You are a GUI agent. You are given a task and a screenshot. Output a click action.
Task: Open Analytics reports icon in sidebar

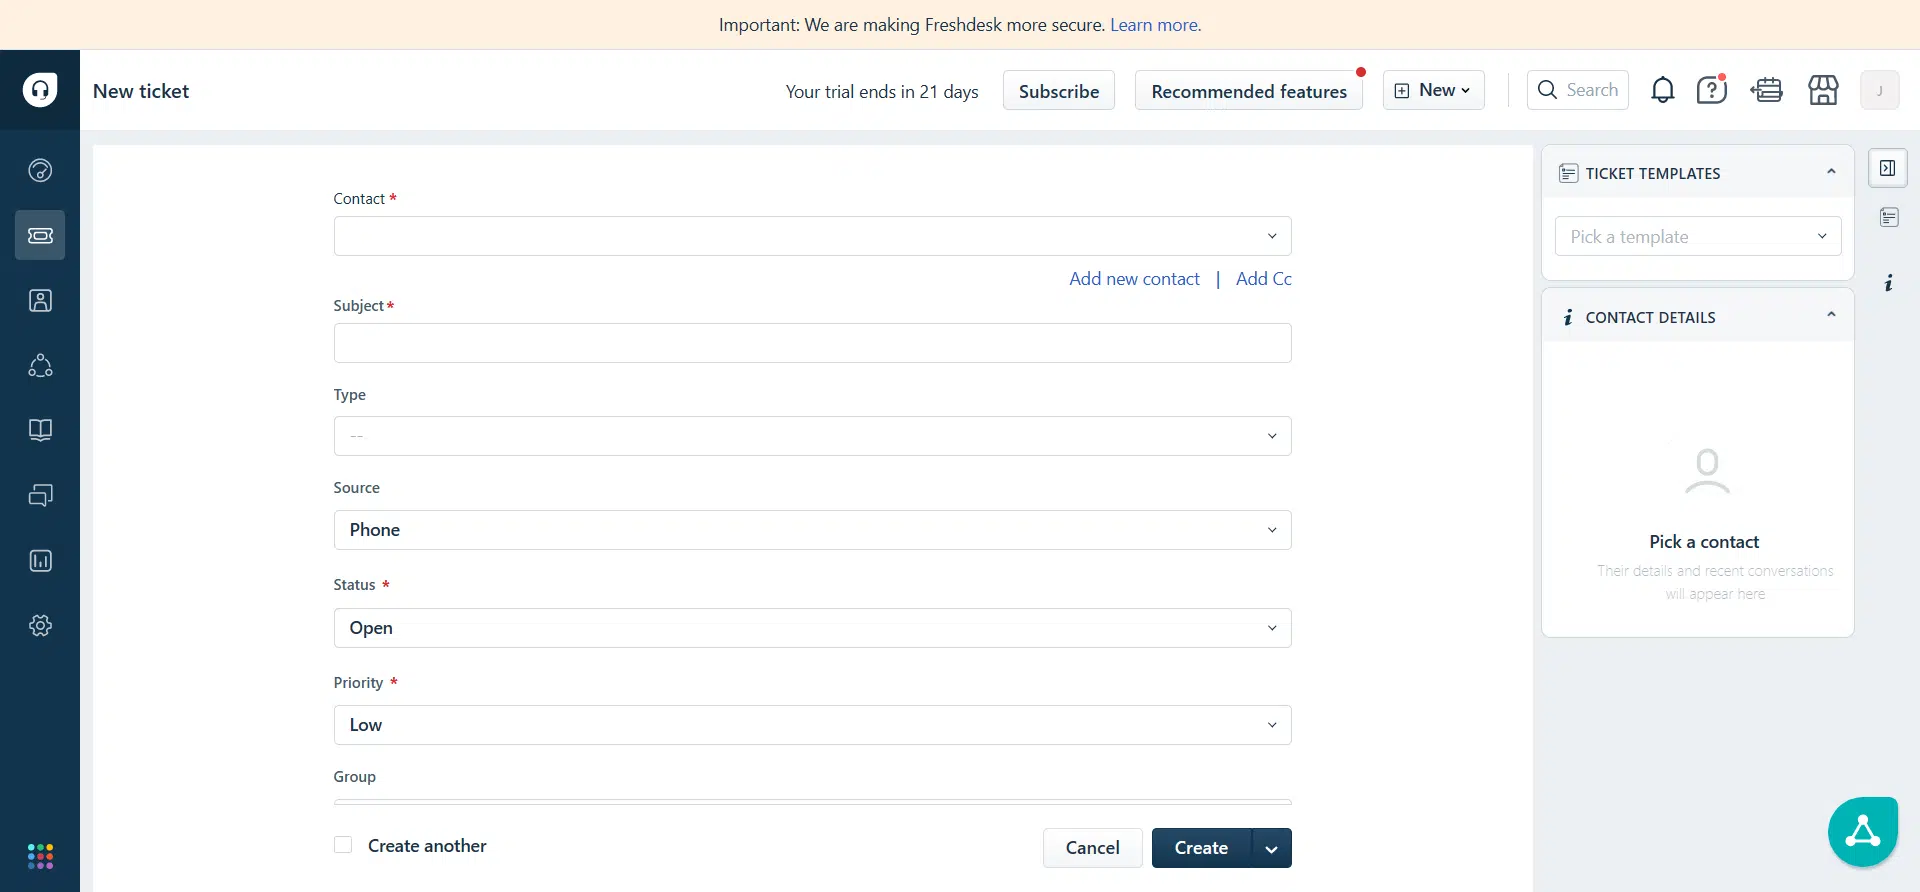tap(40, 560)
